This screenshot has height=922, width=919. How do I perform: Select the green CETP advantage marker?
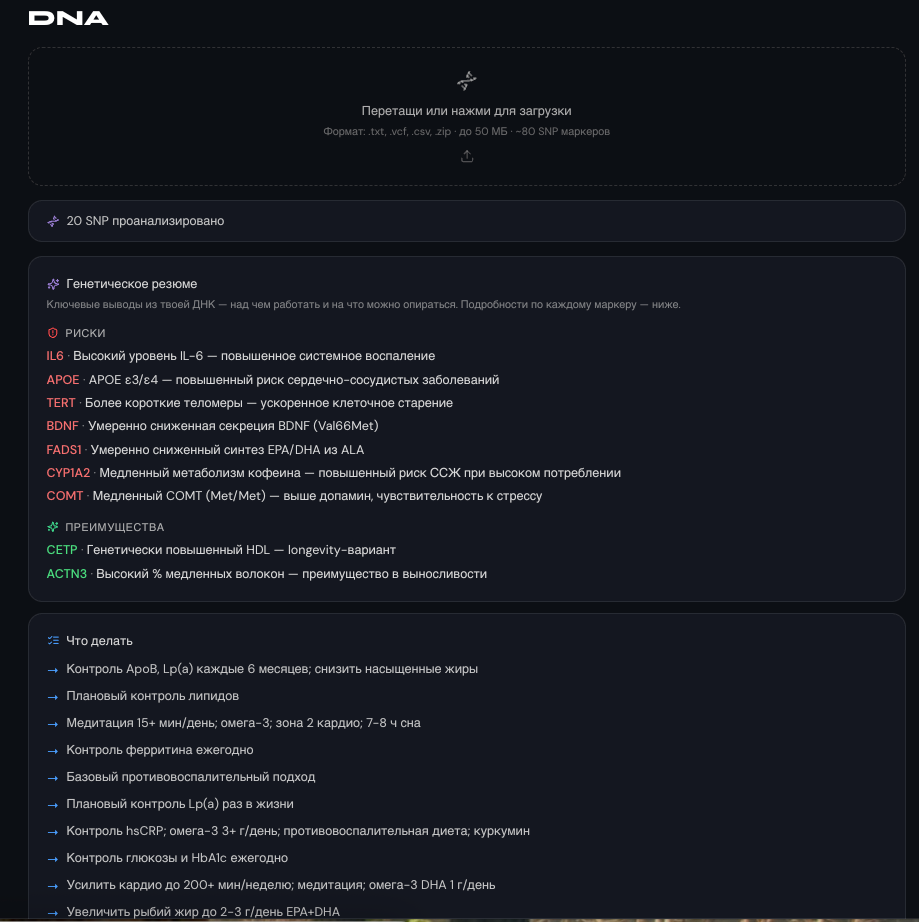62,550
